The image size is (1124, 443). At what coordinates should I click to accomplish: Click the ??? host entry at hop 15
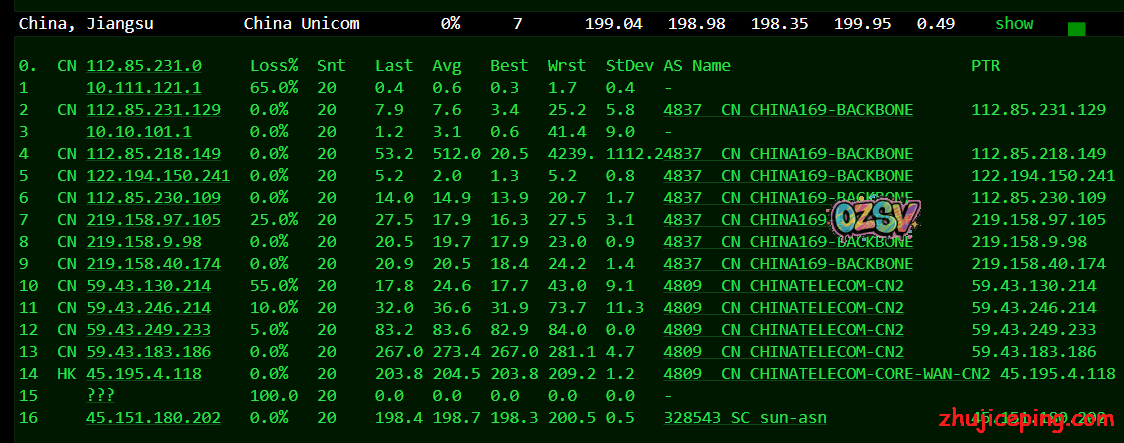[100, 396]
